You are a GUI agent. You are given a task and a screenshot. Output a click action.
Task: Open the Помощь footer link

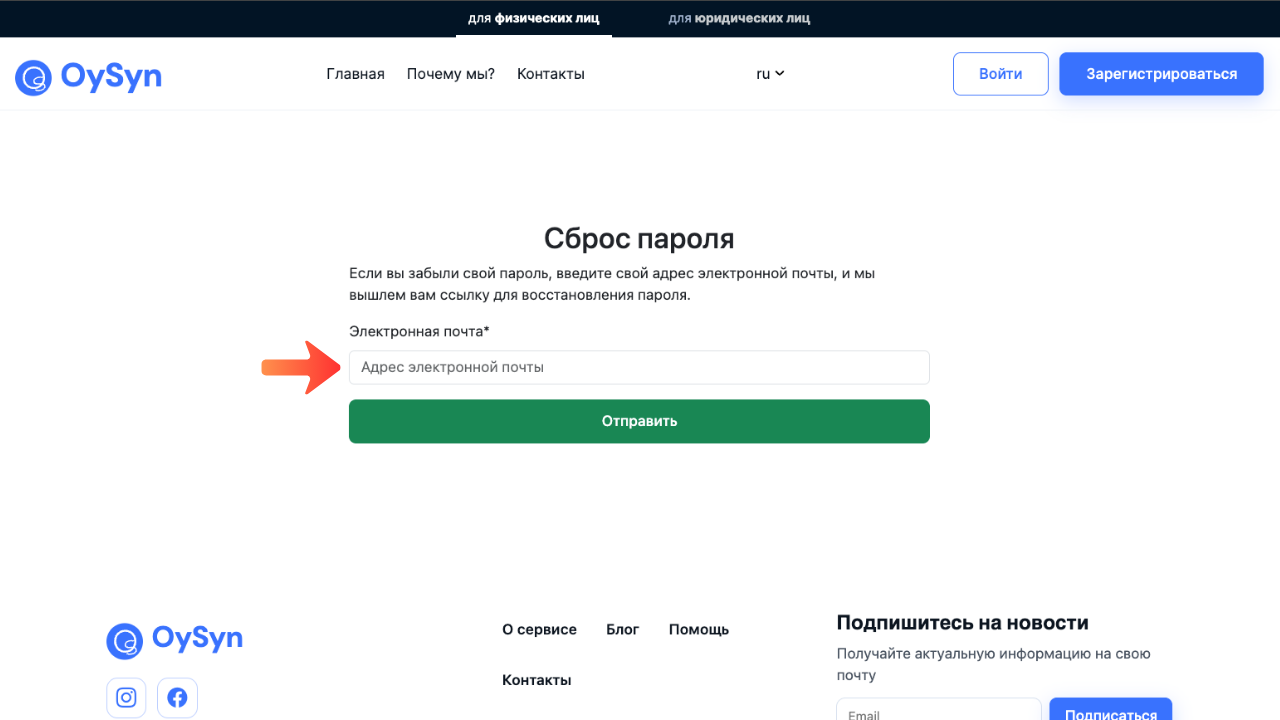click(x=698, y=629)
